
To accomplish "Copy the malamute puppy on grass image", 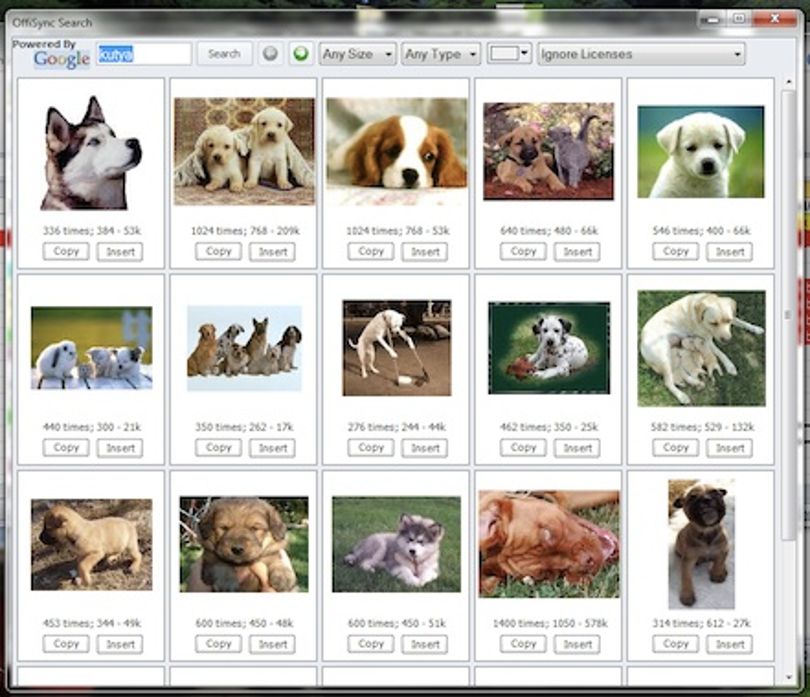I will 371,644.
